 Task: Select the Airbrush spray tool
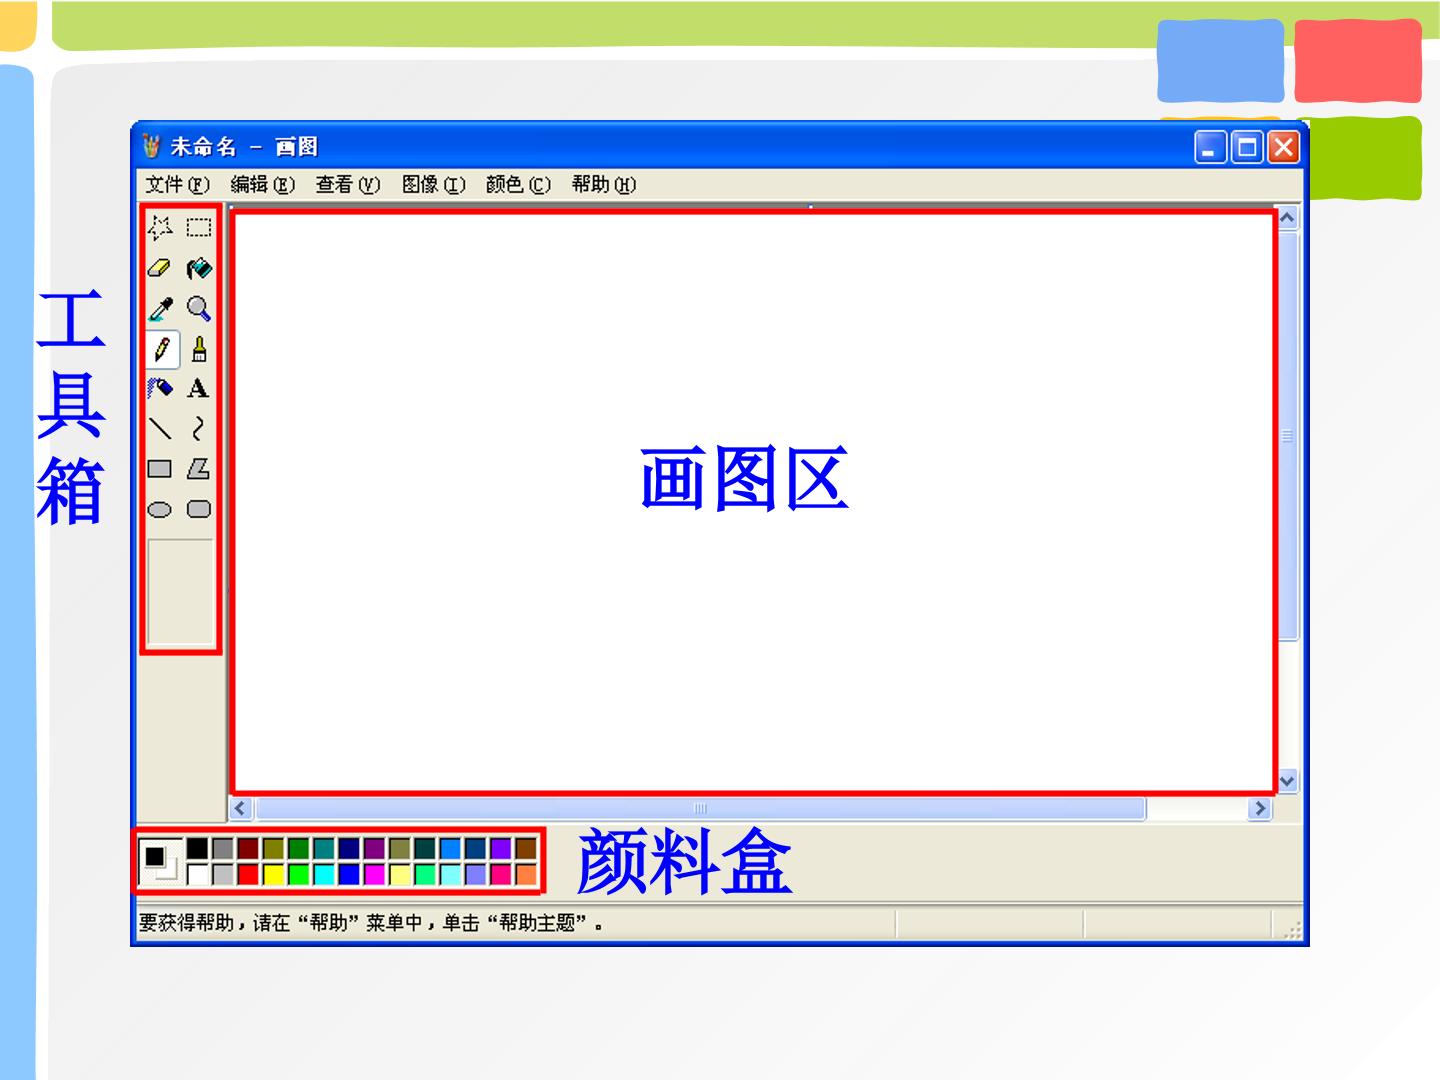(160, 389)
